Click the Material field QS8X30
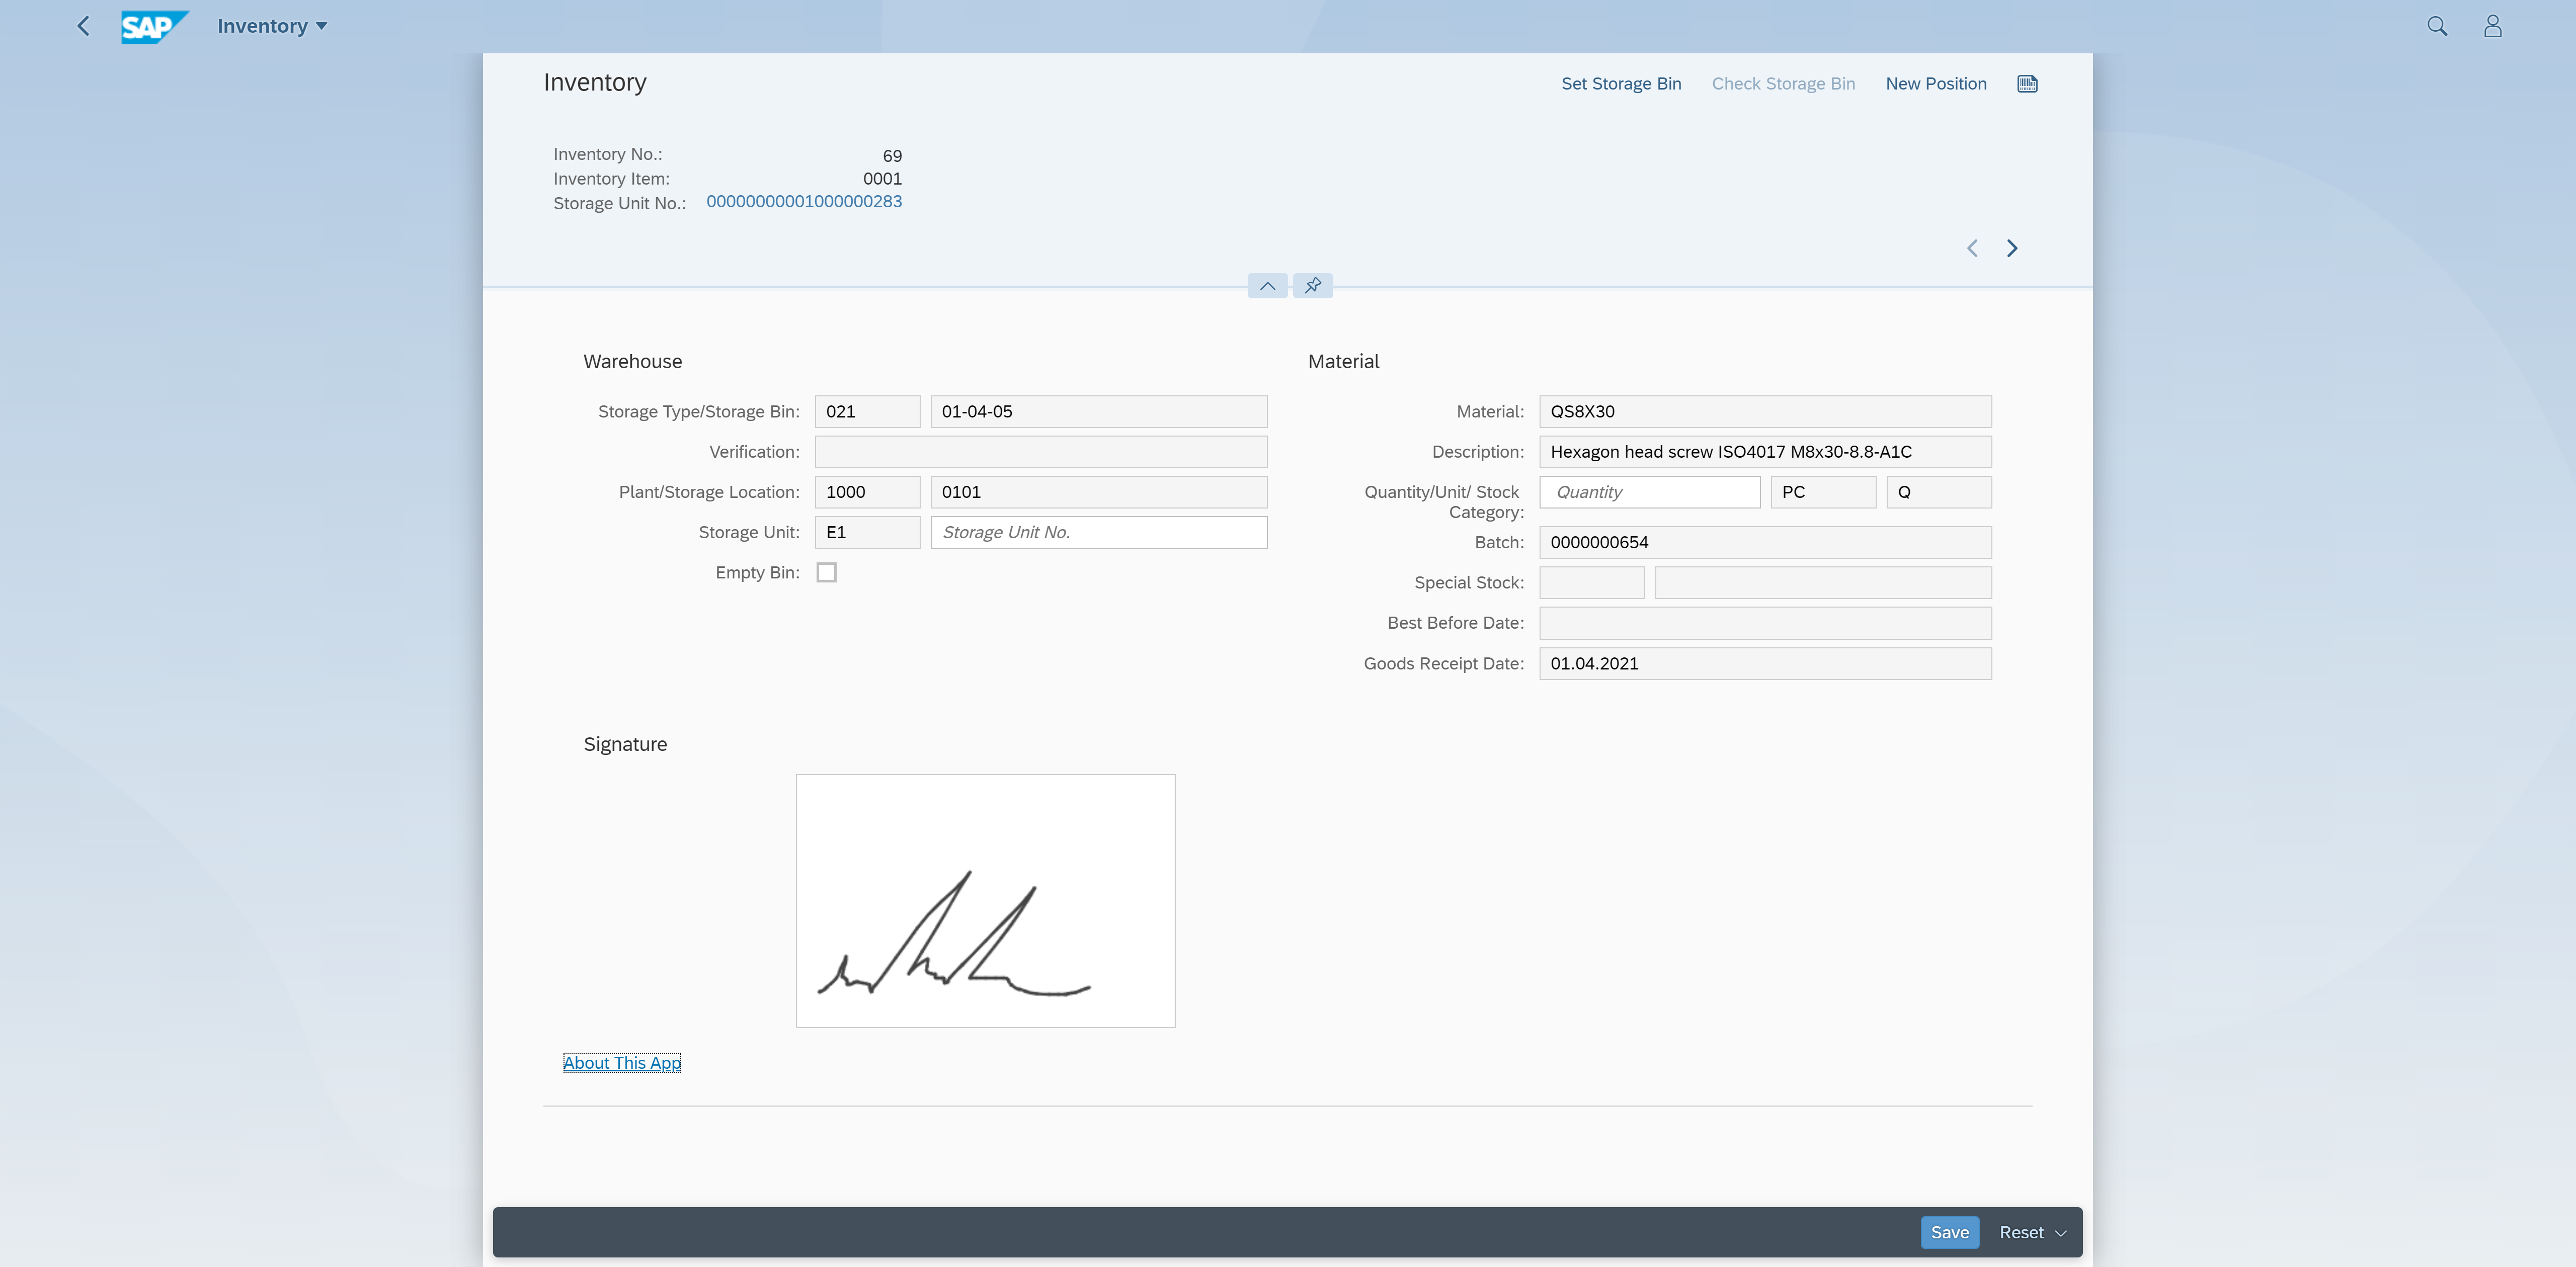The image size is (2576, 1267). (x=1765, y=412)
